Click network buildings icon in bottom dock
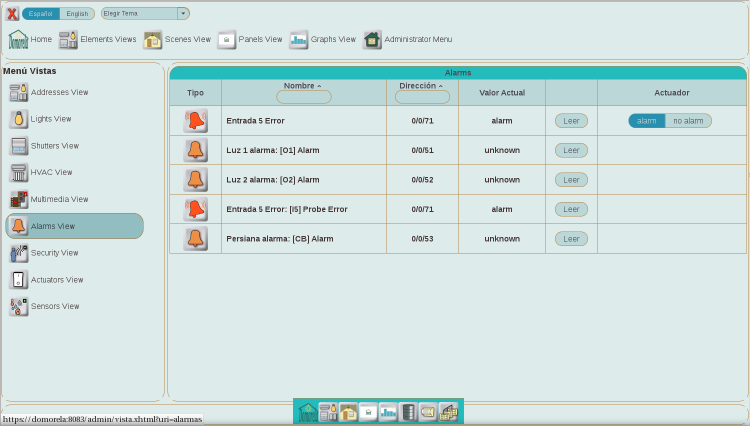Viewport: 750px width, 426px height. (448, 412)
